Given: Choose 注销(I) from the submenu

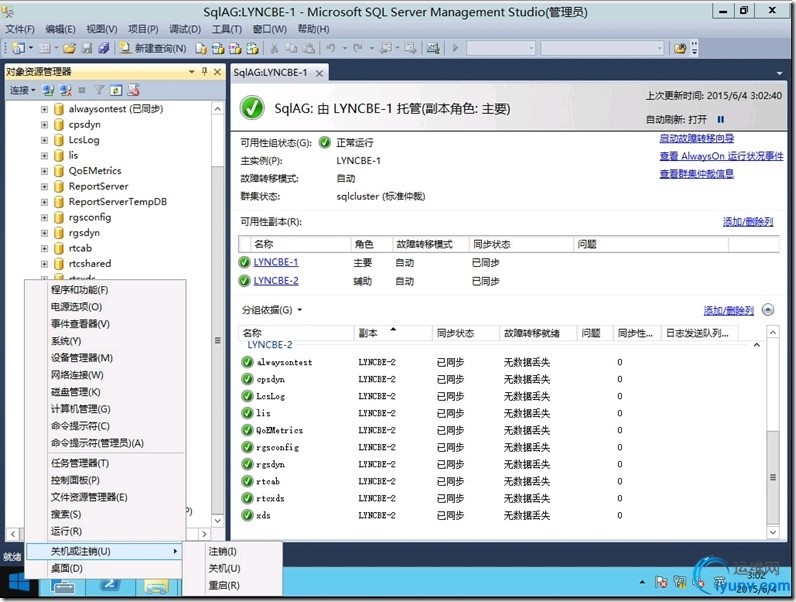Looking at the screenshot, I should 222,552.
